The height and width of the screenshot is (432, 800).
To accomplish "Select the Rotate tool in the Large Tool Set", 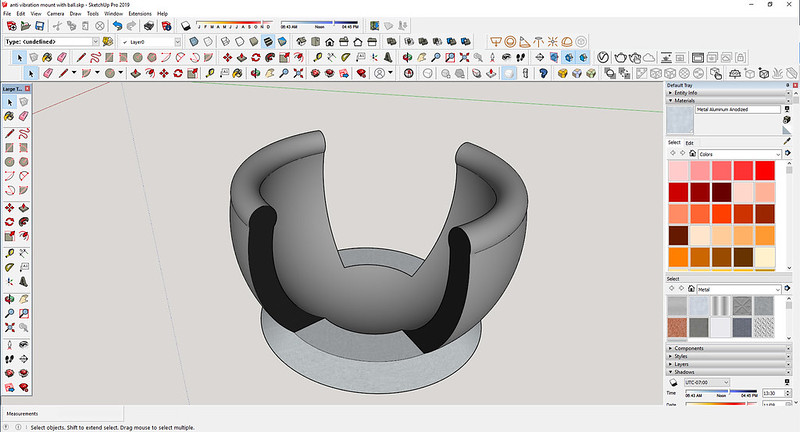I will click(x=9, y=222).
